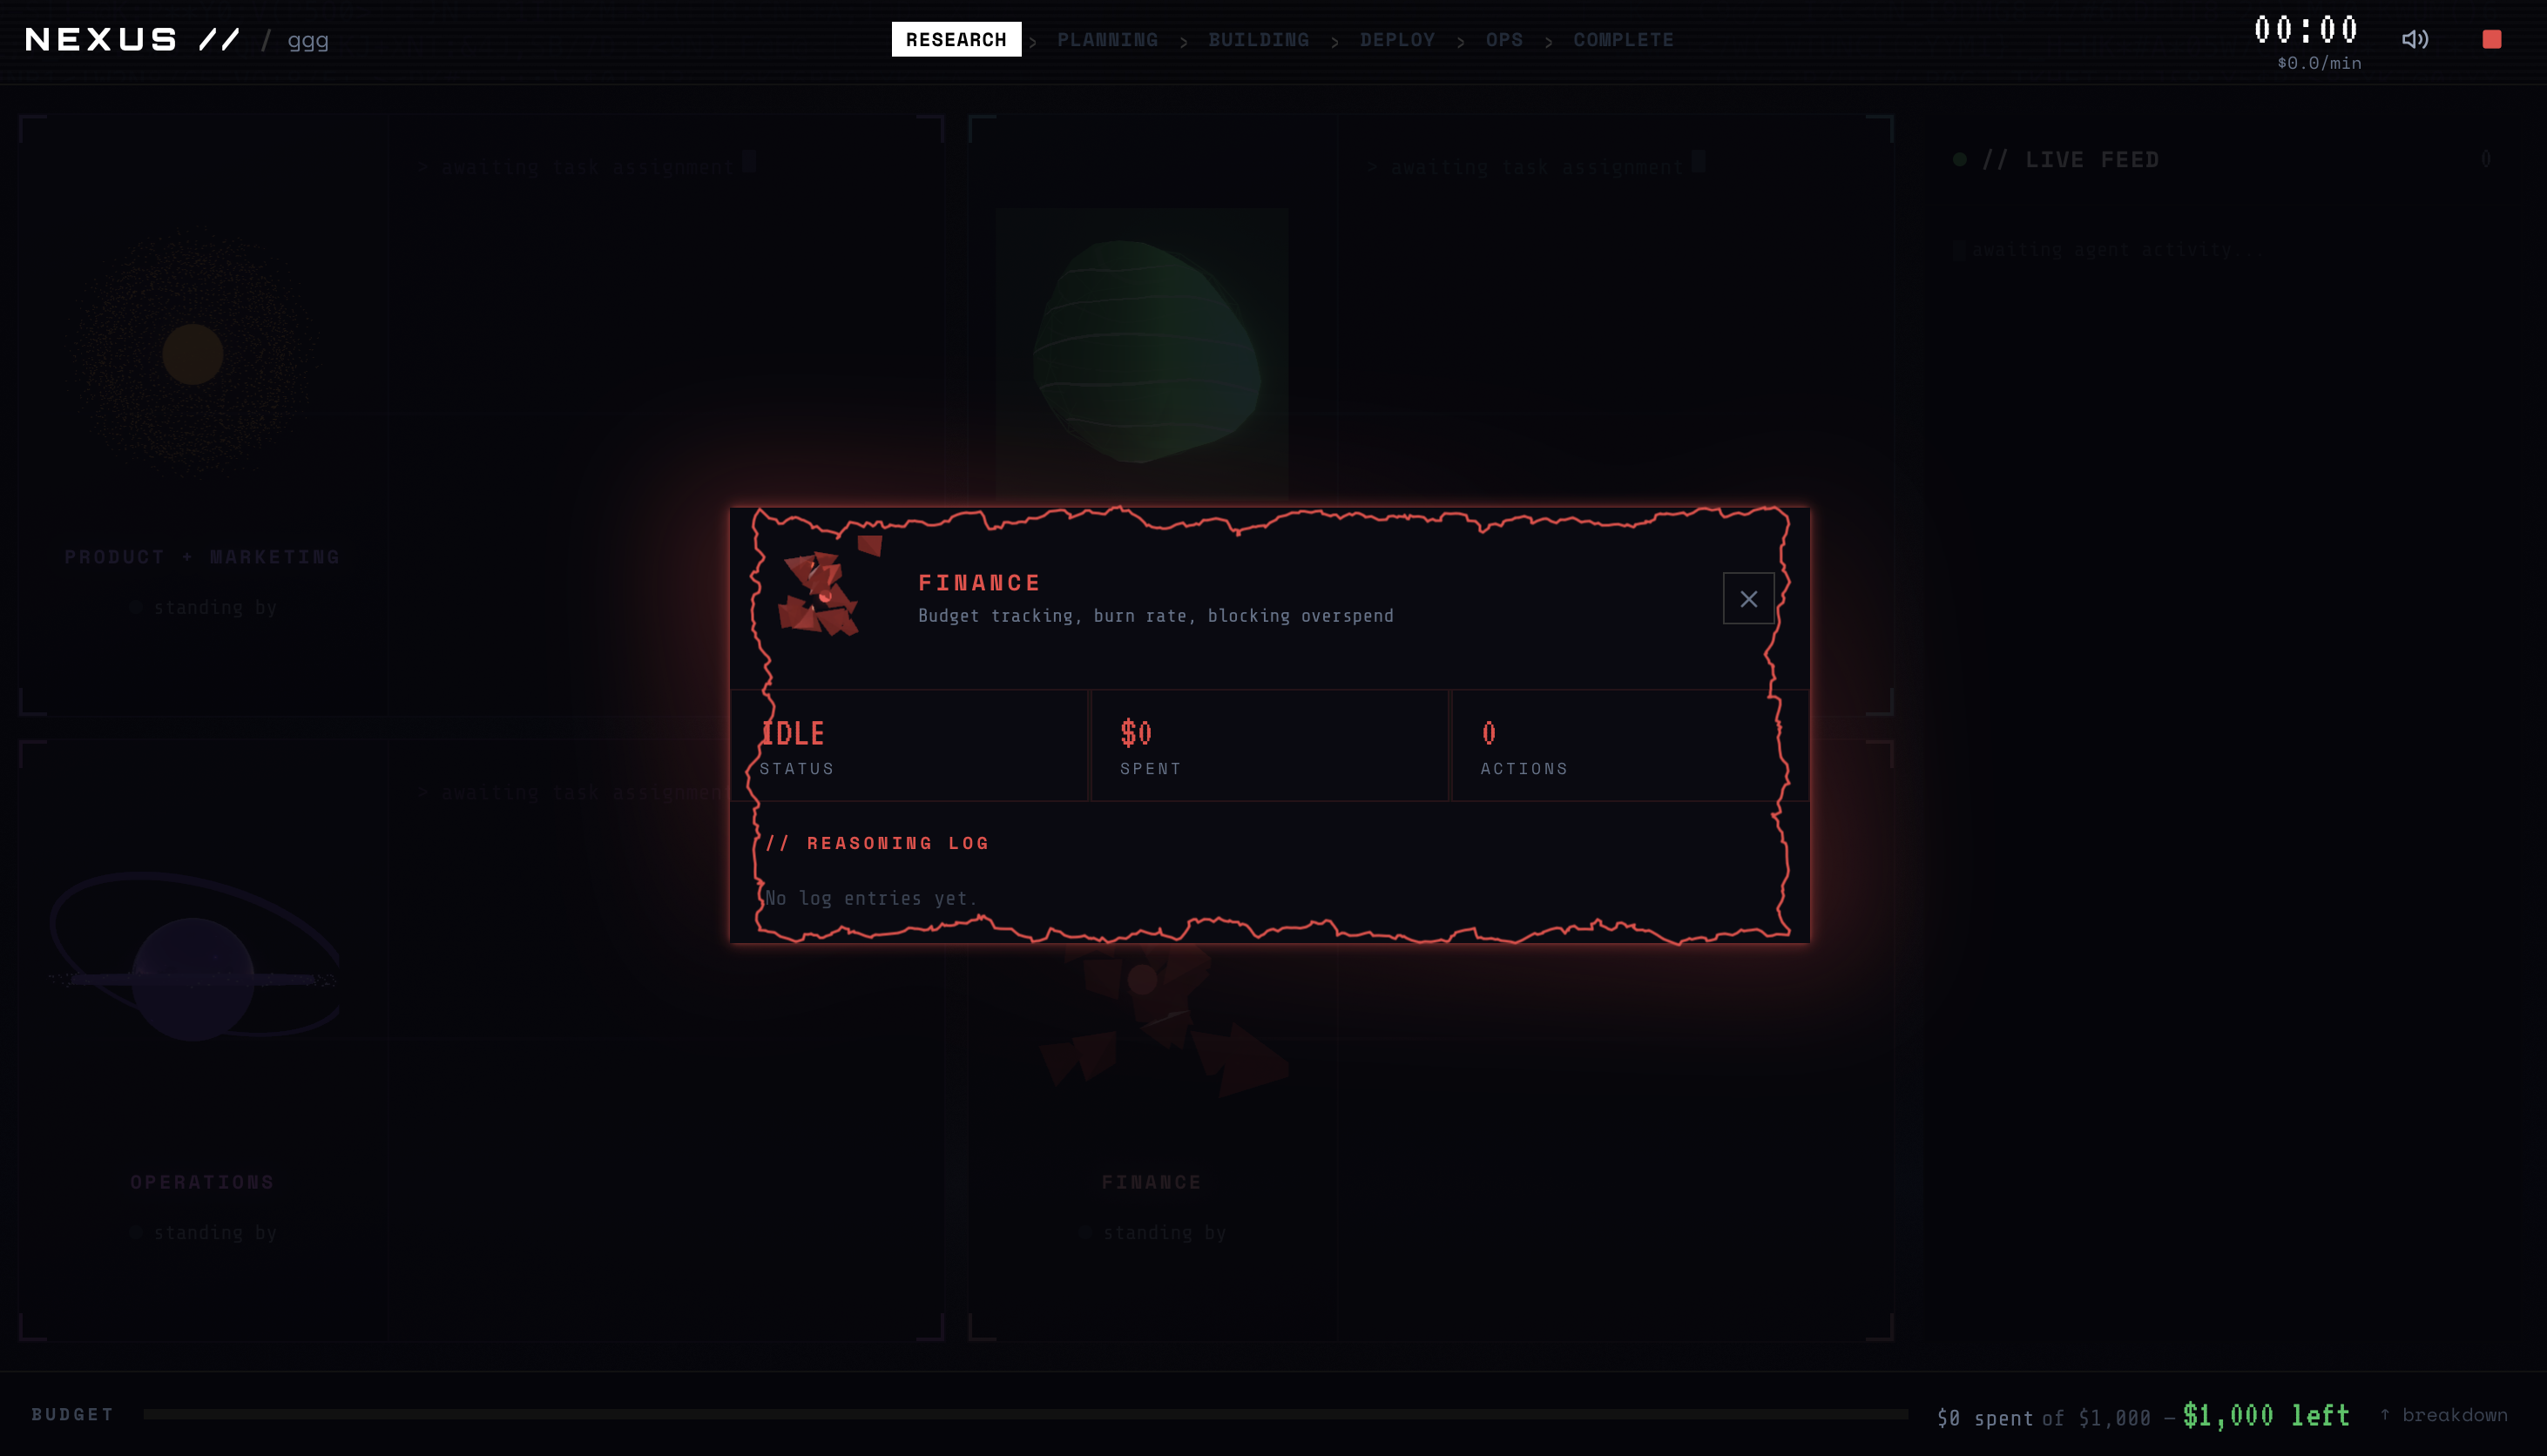Click the ggg project name
The height and width of the screenshot is (1456, 2547).
(x=308, y=41)
